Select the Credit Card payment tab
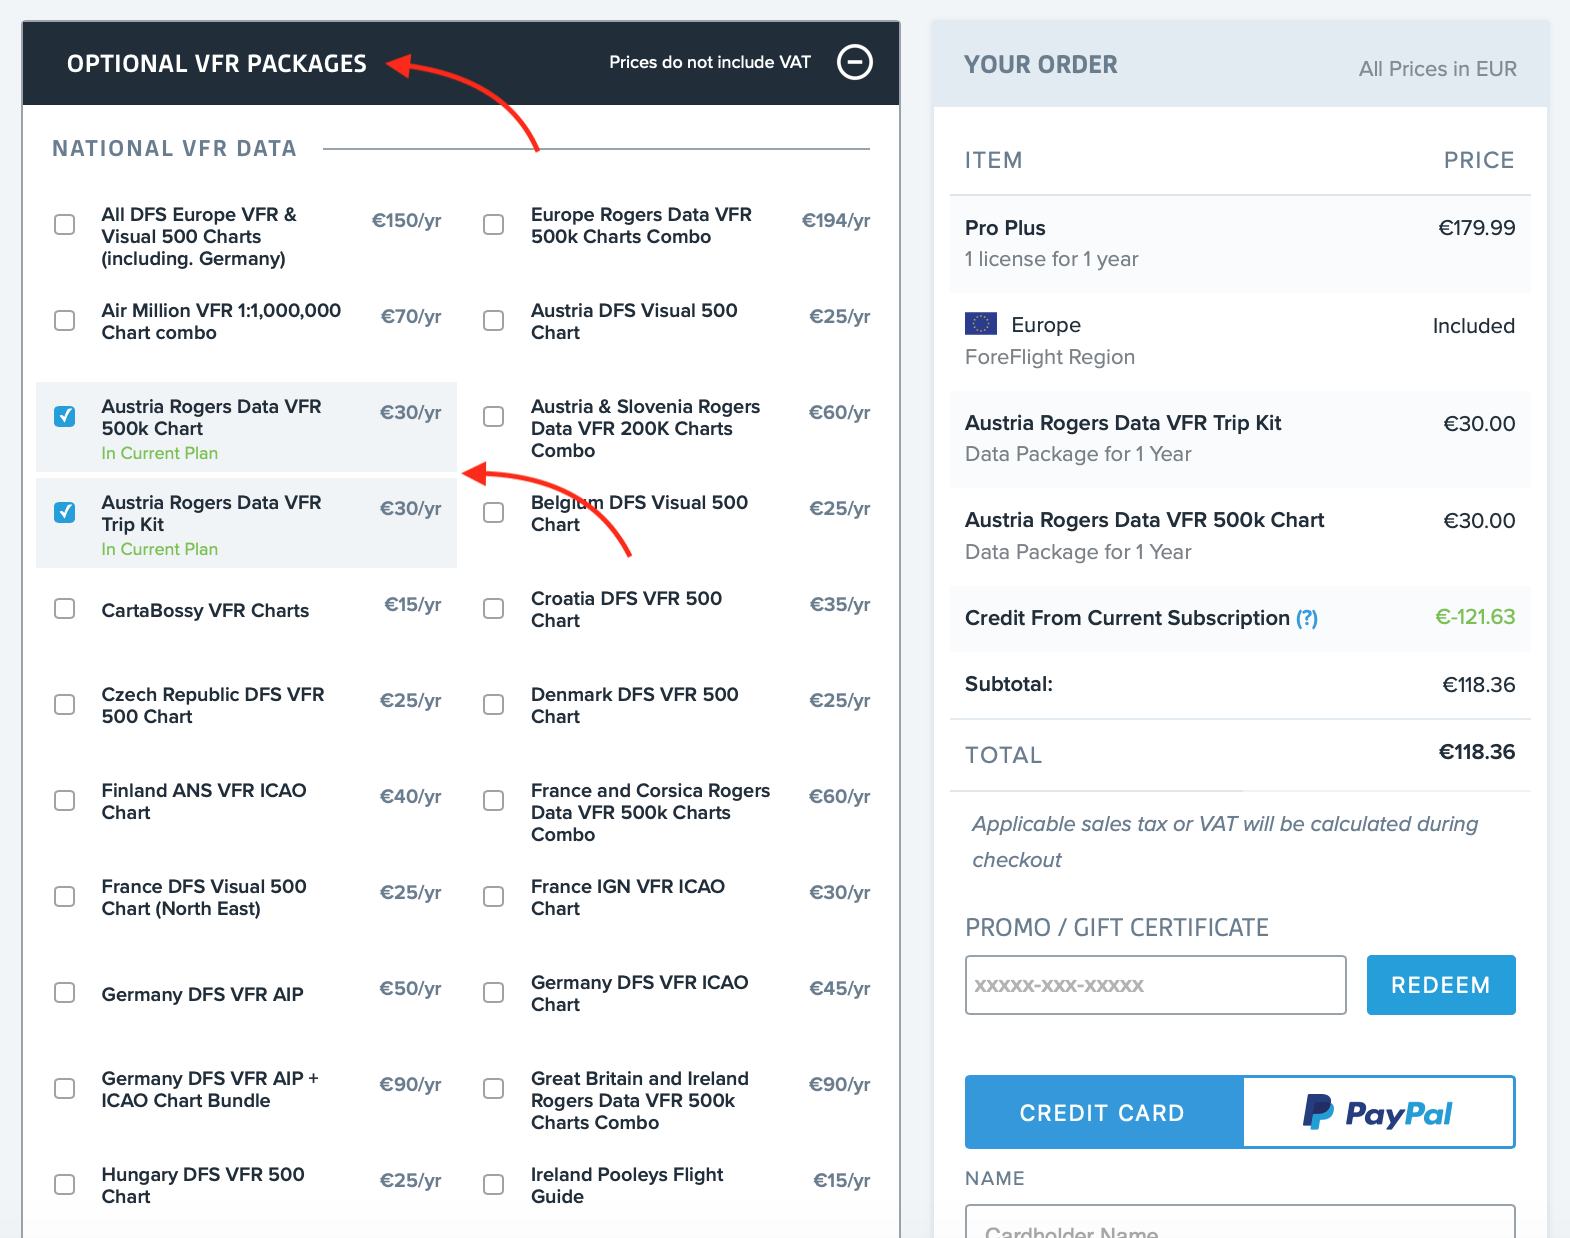 coord(1103,1112)
